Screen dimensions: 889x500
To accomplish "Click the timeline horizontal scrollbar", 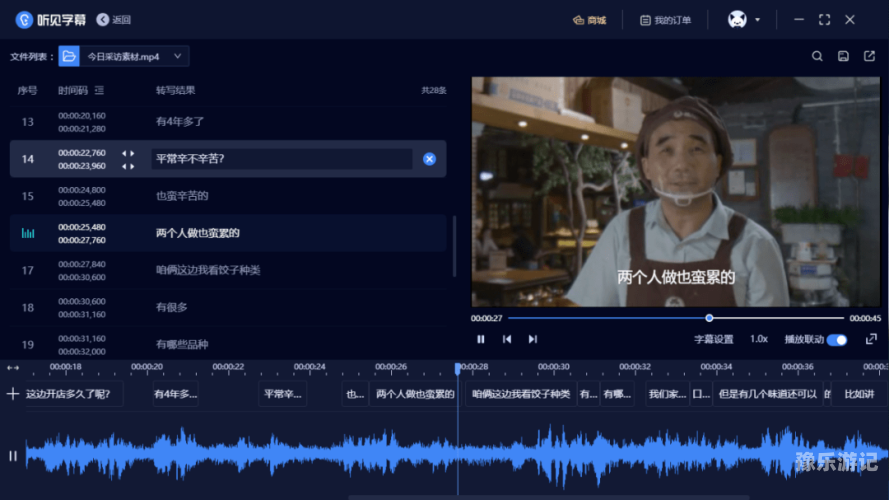I will coord(548,497).
